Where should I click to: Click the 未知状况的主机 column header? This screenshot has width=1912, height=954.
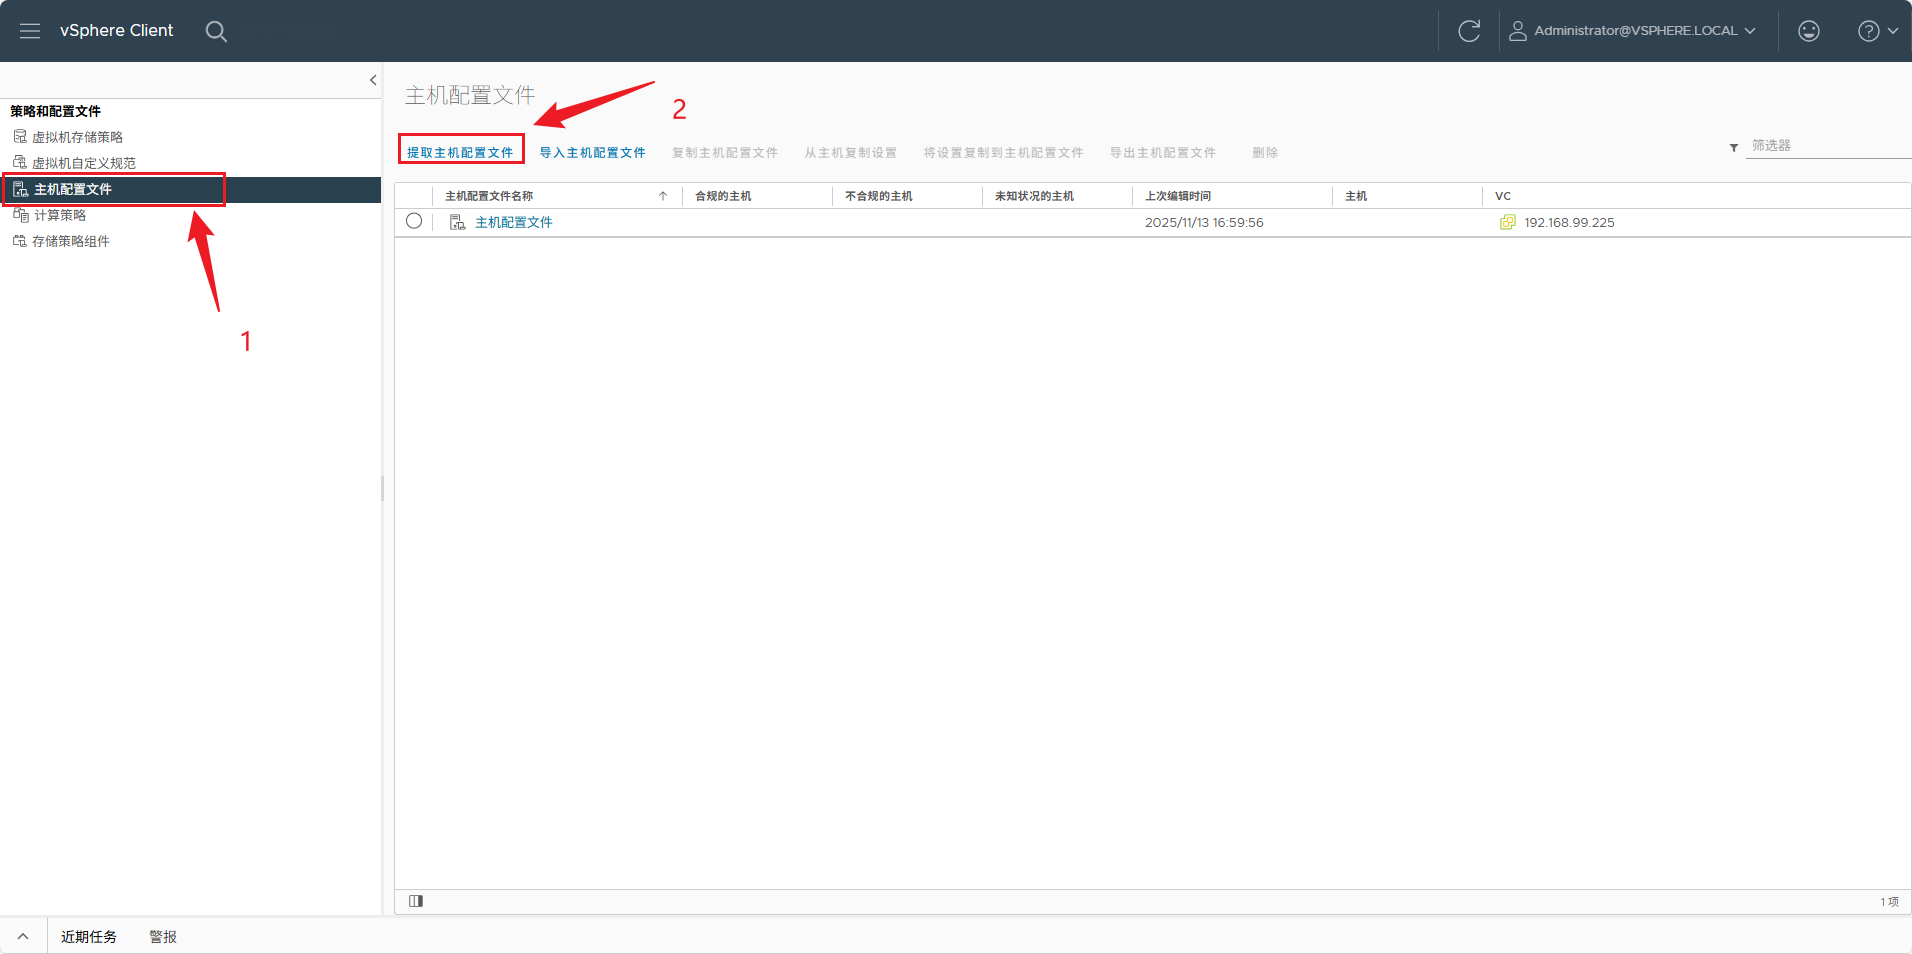[x=1034, y=196]
